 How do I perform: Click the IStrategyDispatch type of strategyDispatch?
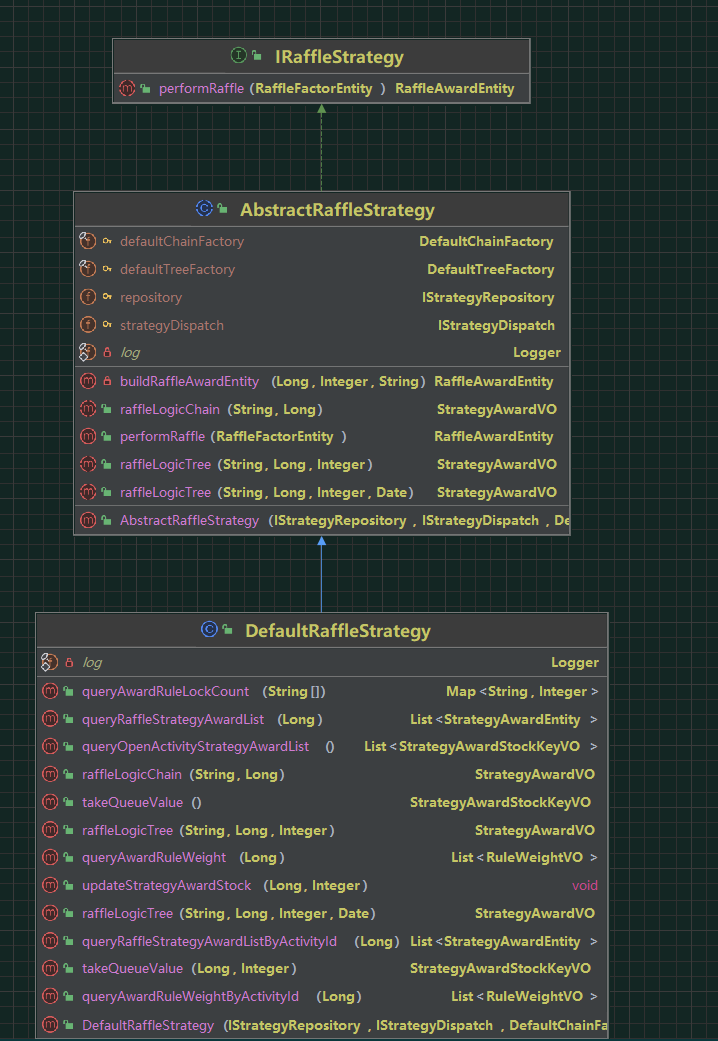pyautogui.click(x=496, y=325)
